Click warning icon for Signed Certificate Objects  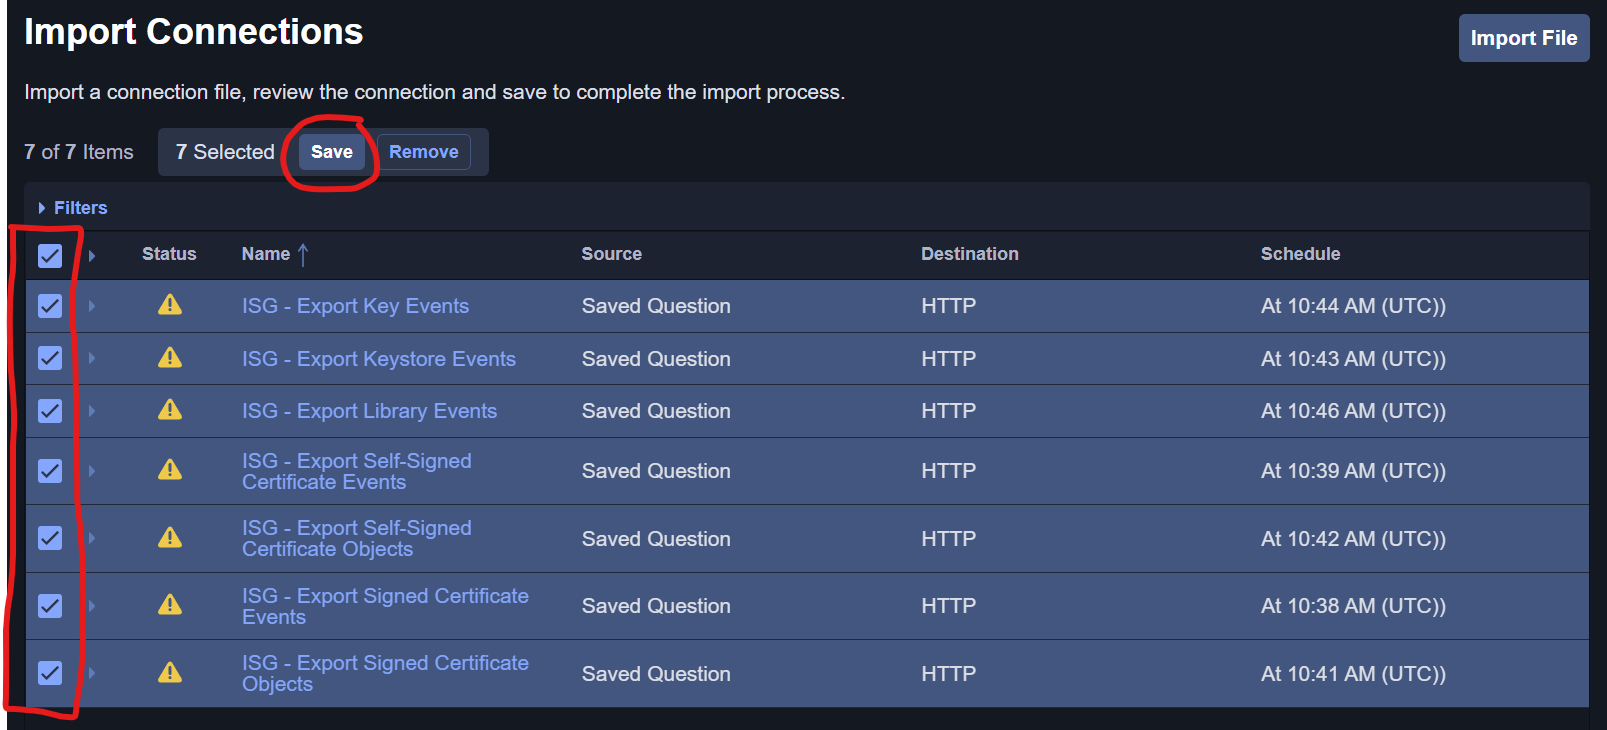[x=170, y=673]
